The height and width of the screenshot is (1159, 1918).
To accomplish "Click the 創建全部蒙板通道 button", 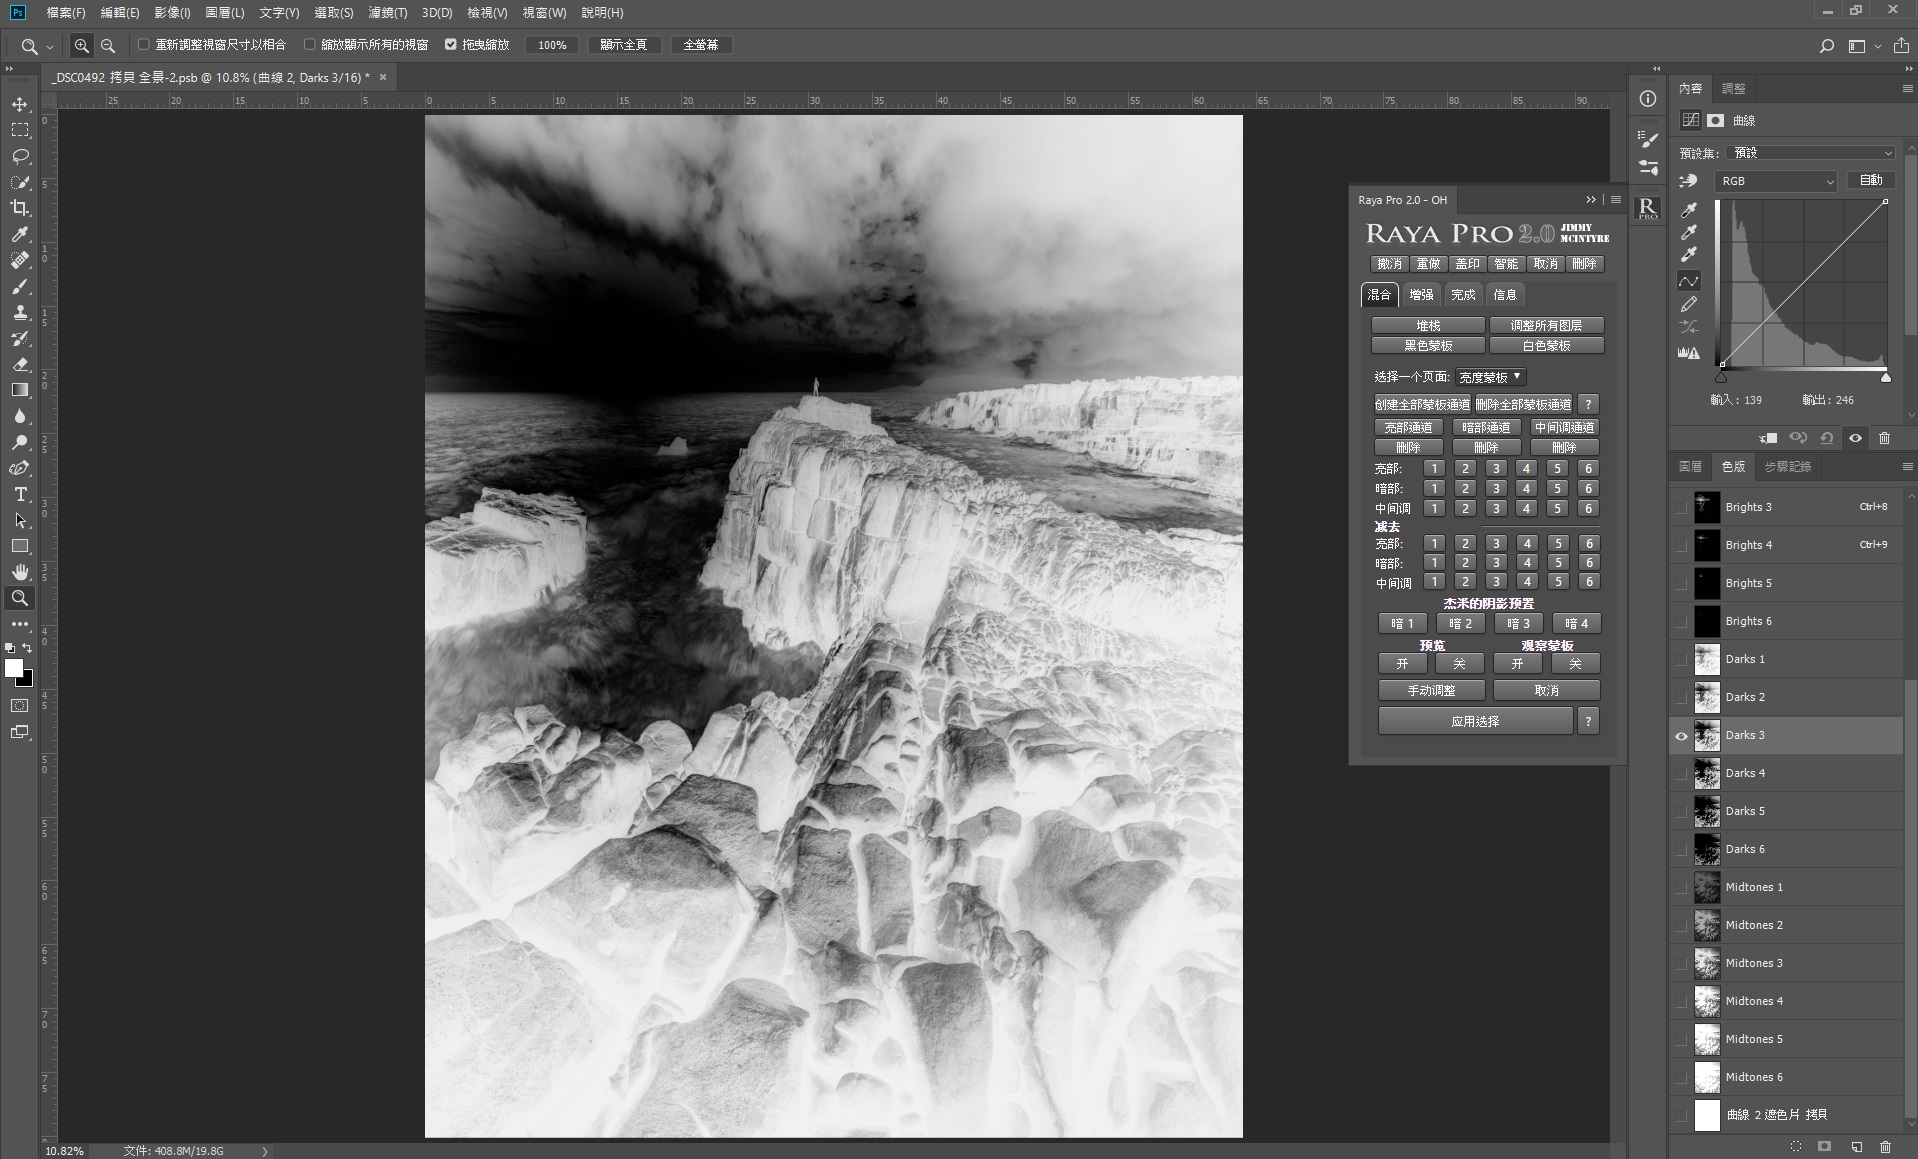I will pyautogui.click(x=1422, y=404).
